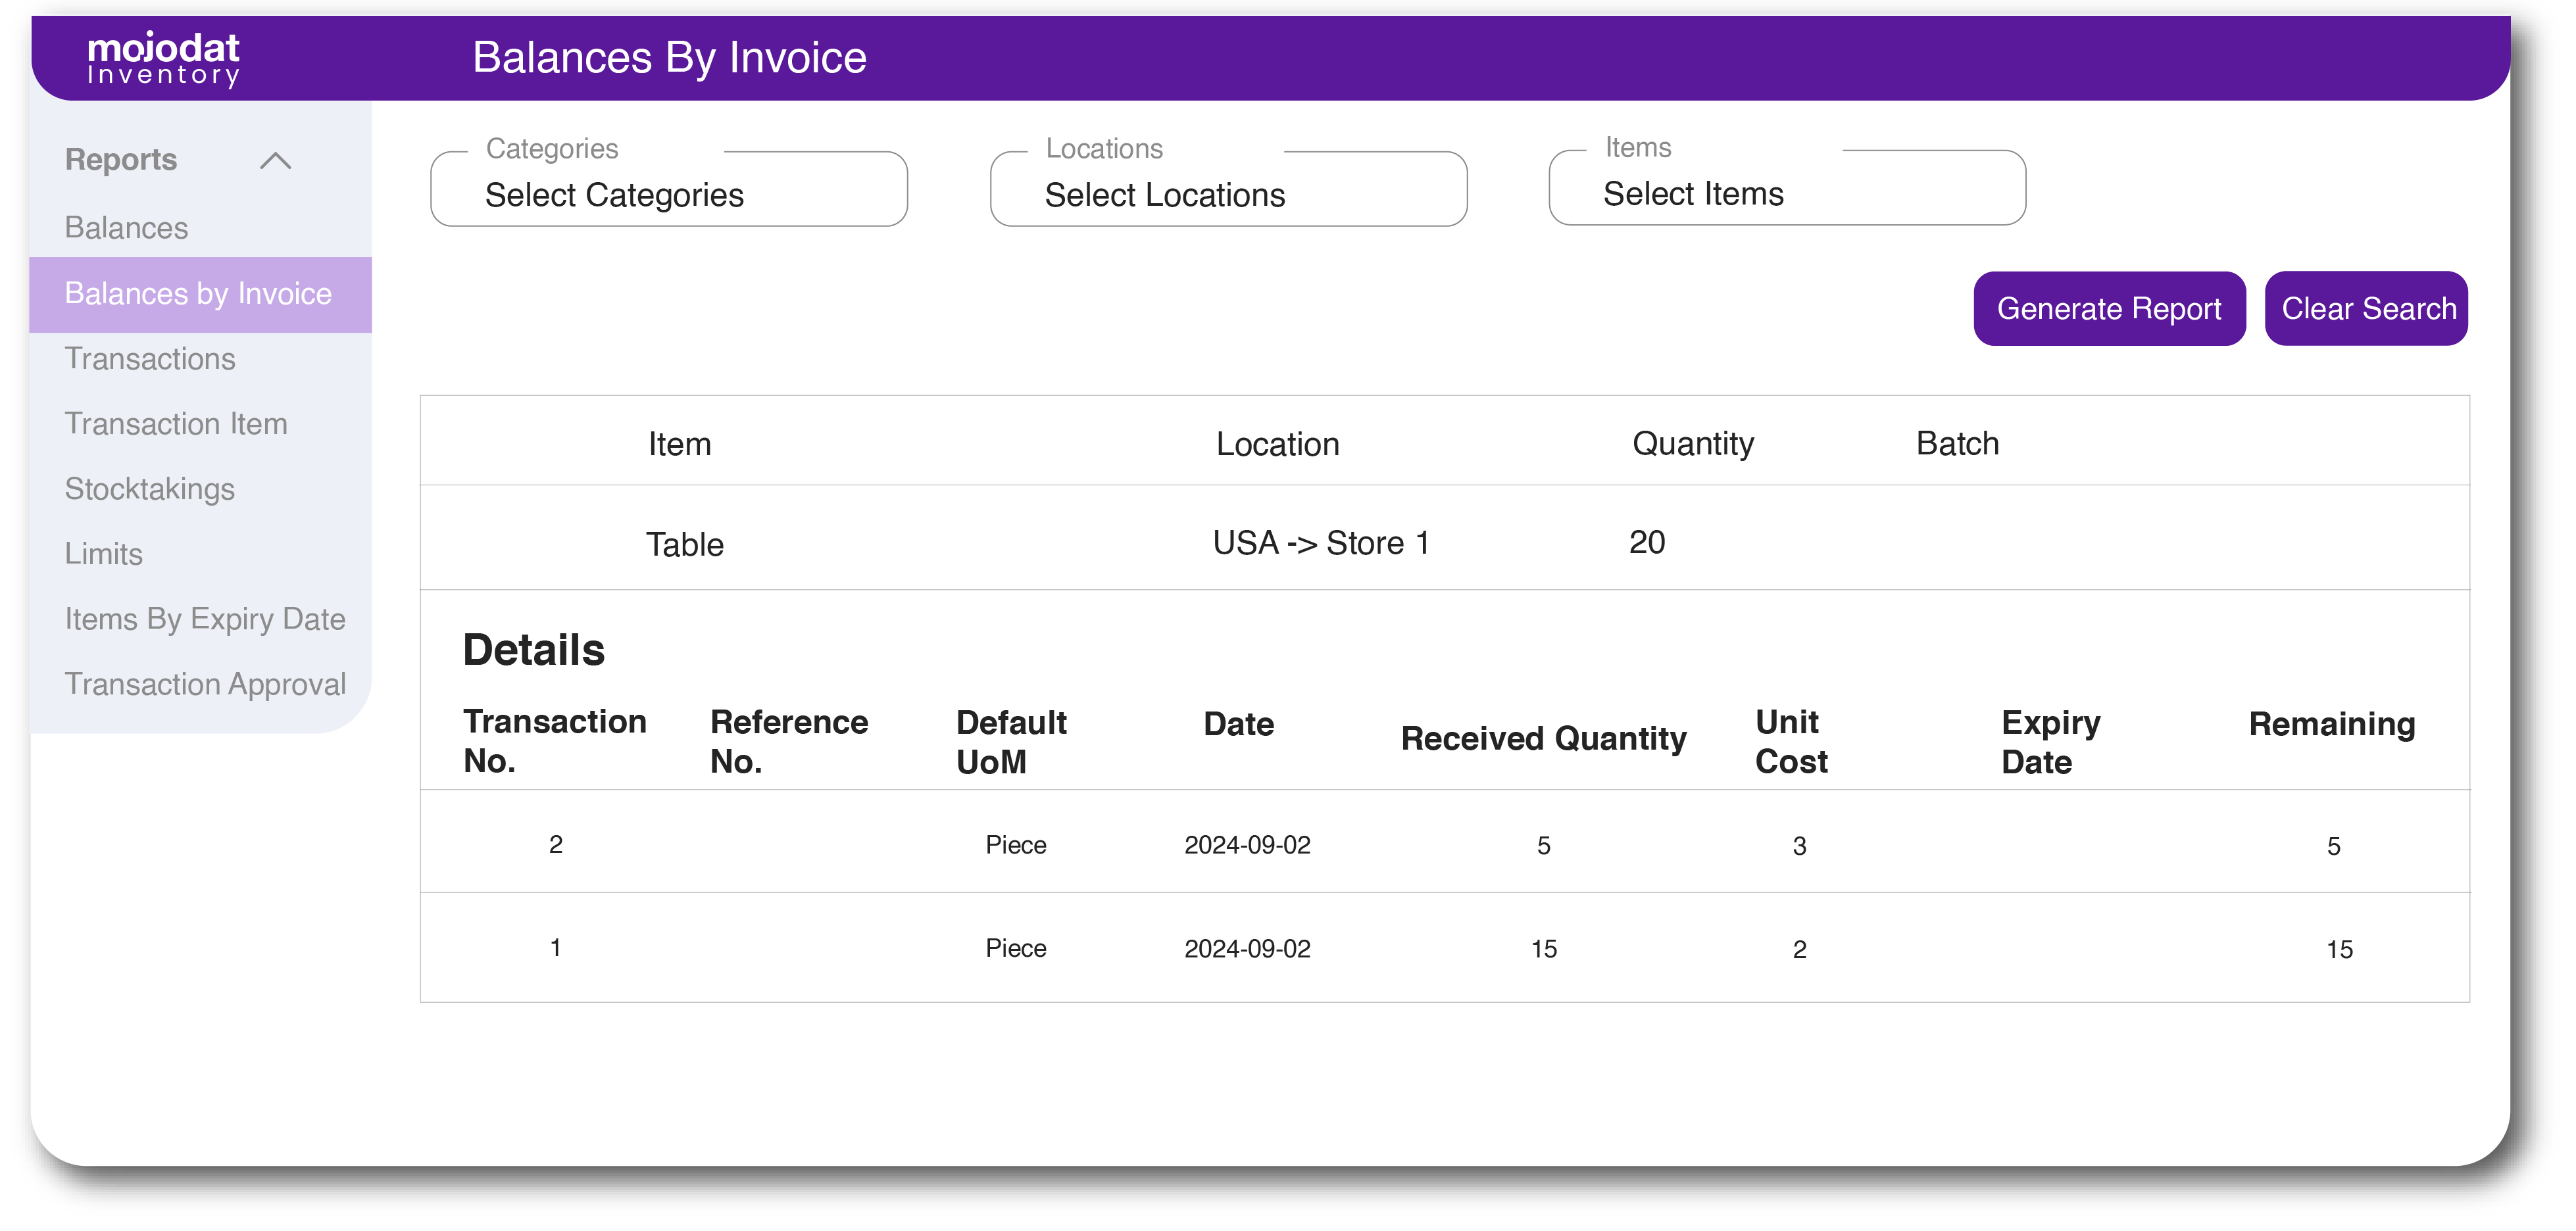Open the Select Locations dropdown
The image size is (2576, 1231).
[x=1227, y=194]
